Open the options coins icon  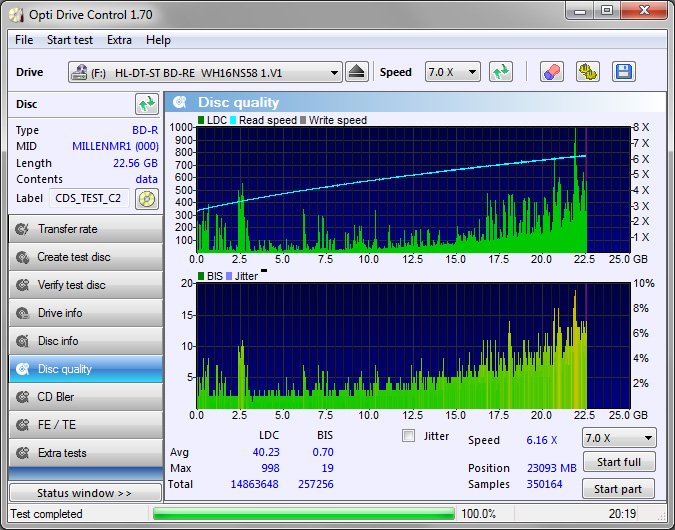(587, 72)
